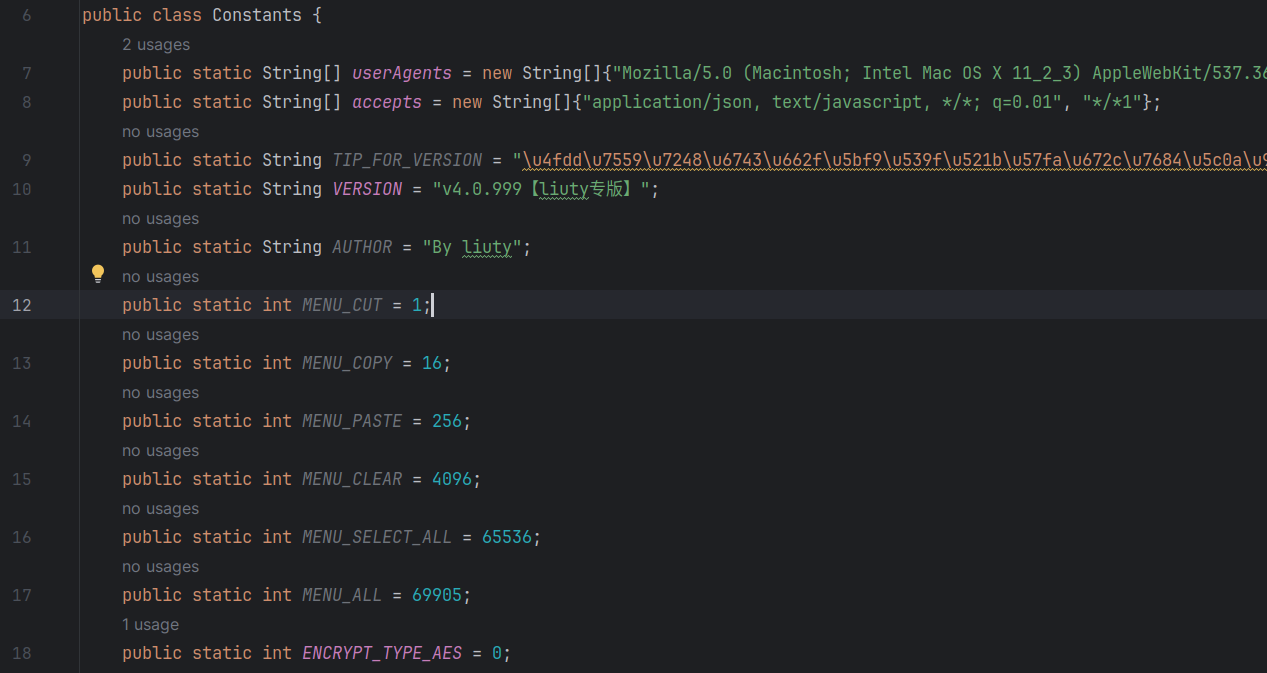
Task: Click 'no usages' hint above MENU_COPY
Action: tap(160, 335)
